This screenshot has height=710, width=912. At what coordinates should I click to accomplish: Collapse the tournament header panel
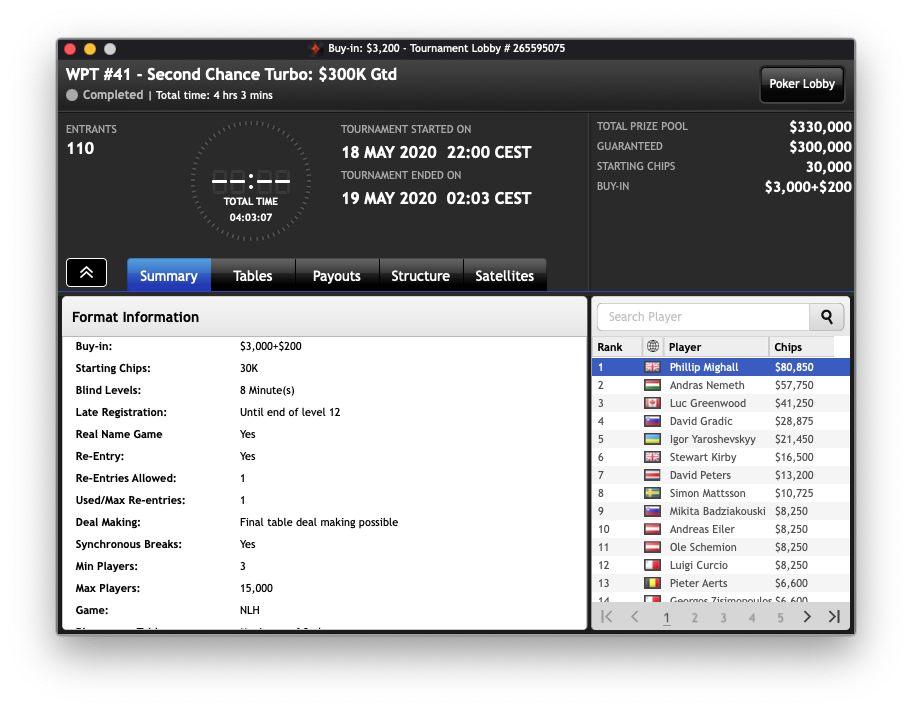click(86, 273)
